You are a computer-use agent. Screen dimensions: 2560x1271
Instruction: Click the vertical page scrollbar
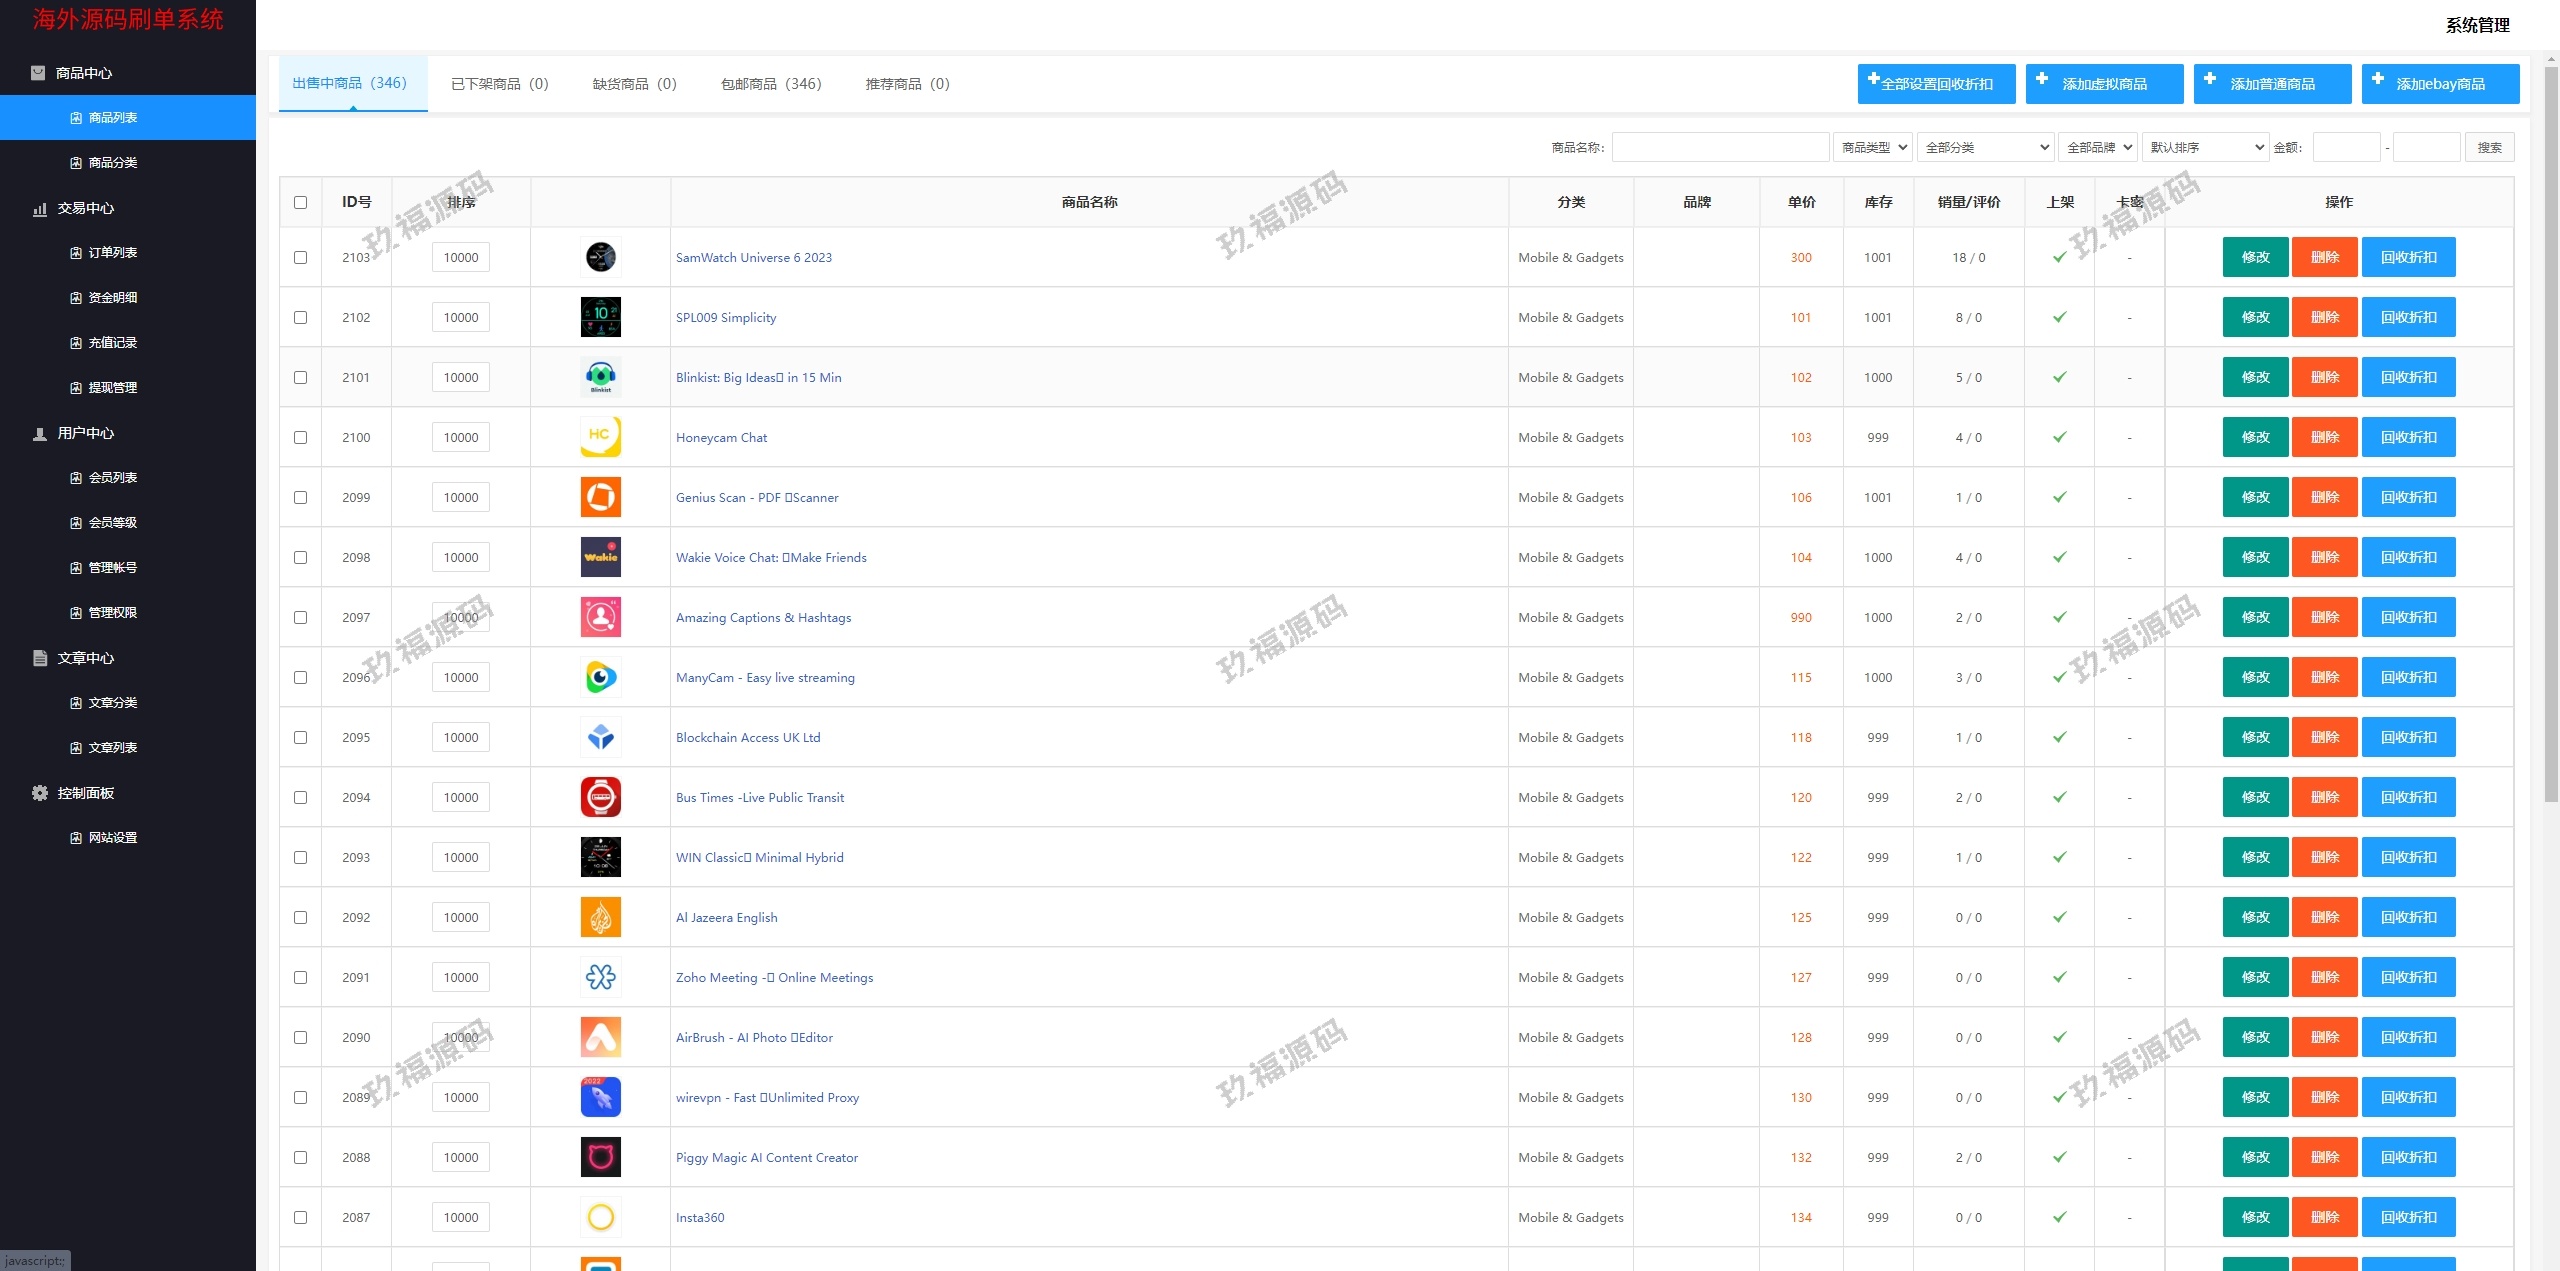(2550, 430)
